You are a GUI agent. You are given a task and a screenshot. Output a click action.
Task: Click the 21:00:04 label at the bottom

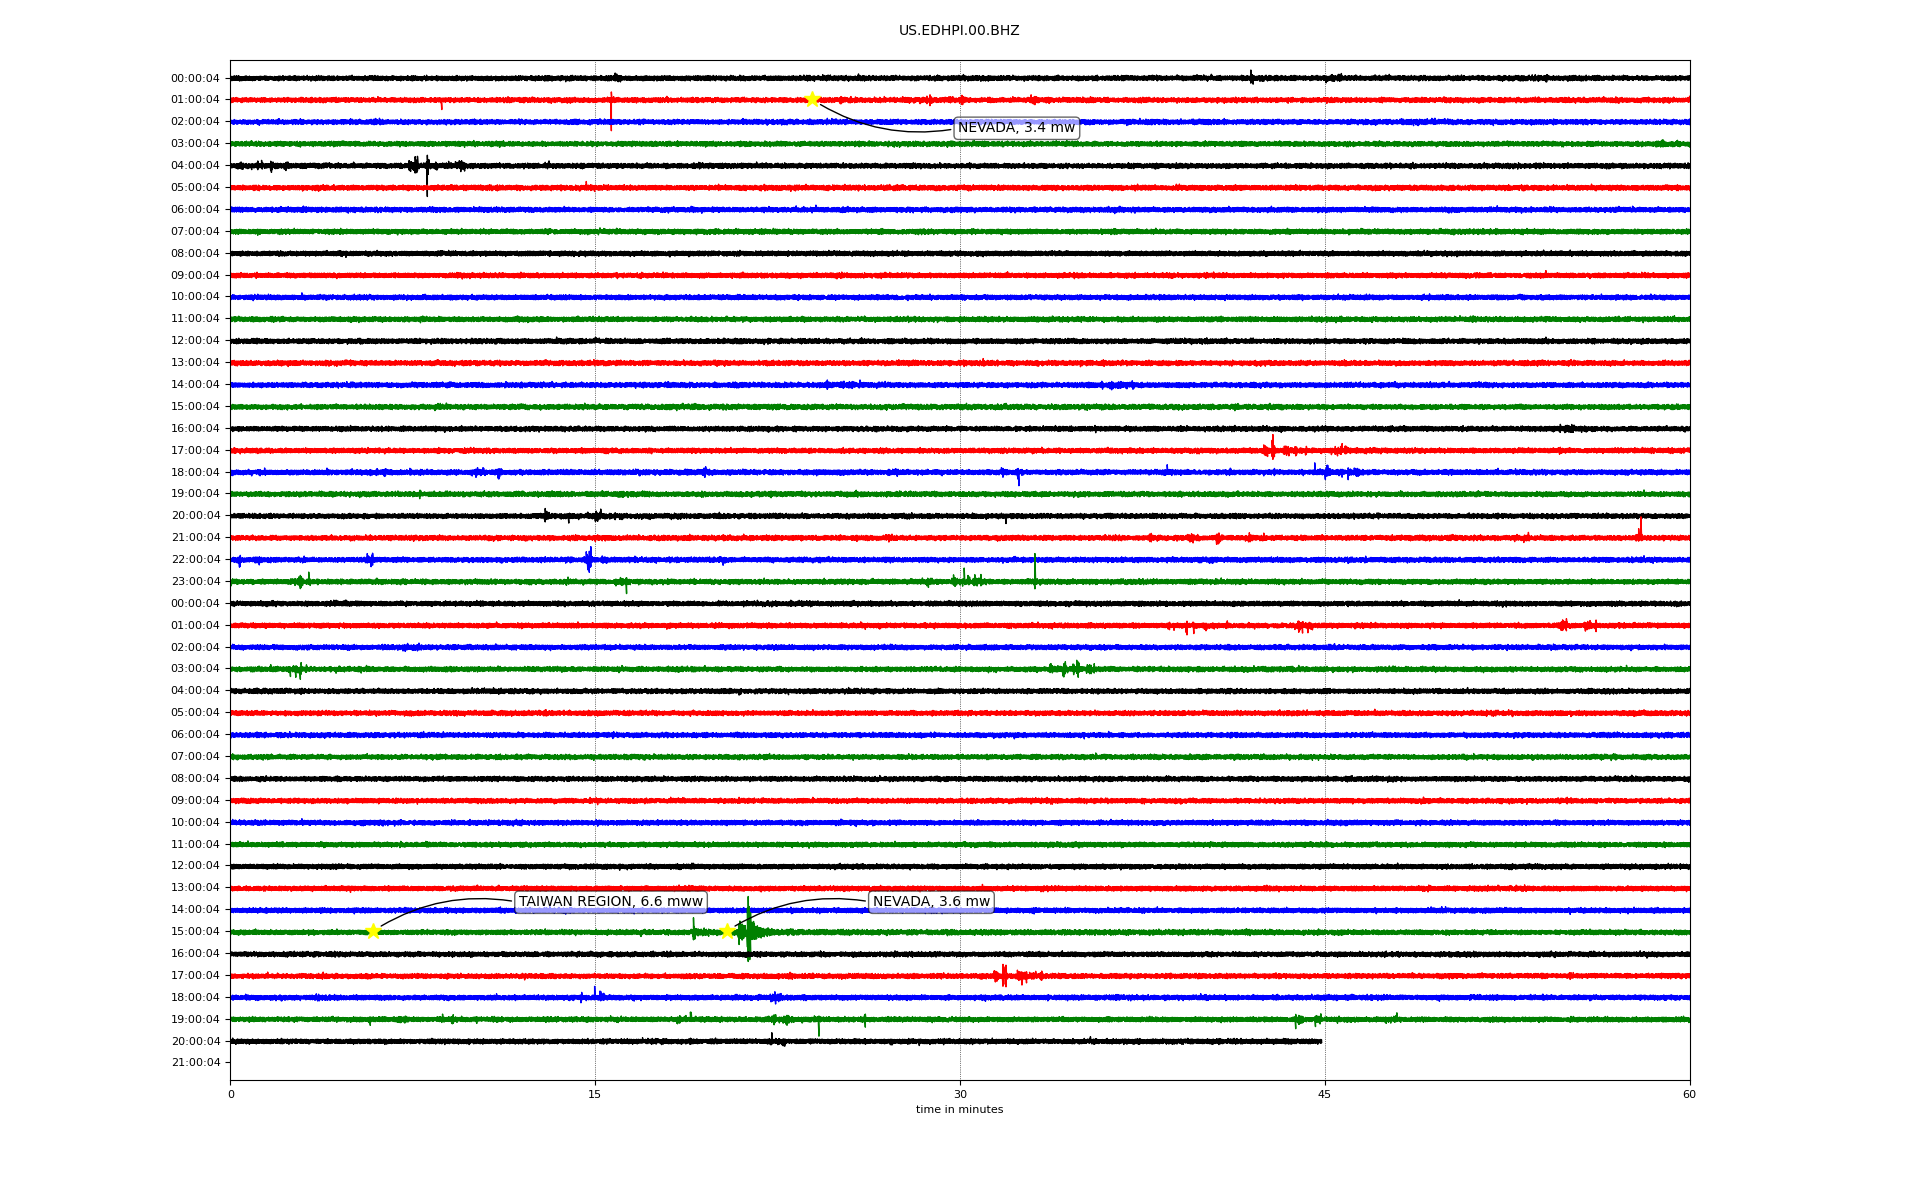(x=195, y=1062)
